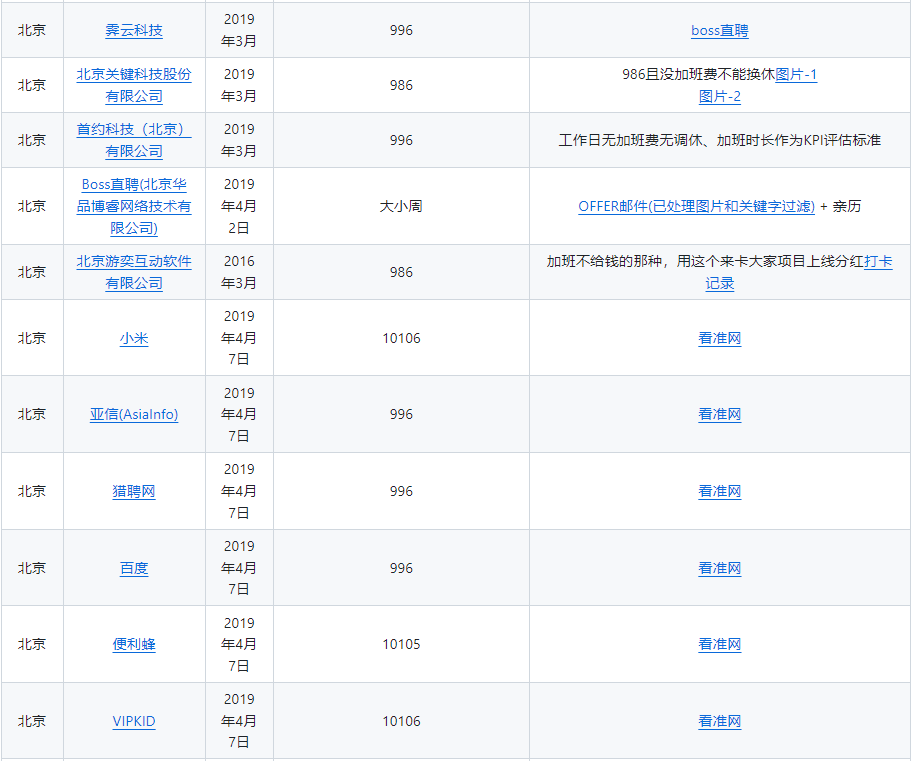Select the 986且没加班费不能换休 description text
This screenshot has width=911, height=761.
point(698,74)
